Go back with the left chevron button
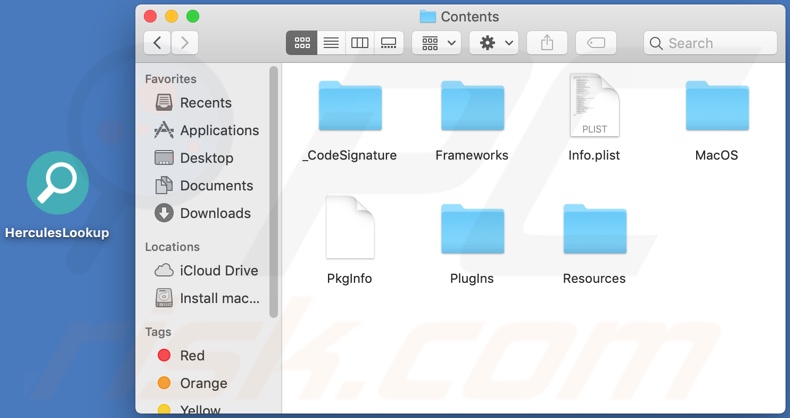 pyautogui.click(x=157, y=43)
